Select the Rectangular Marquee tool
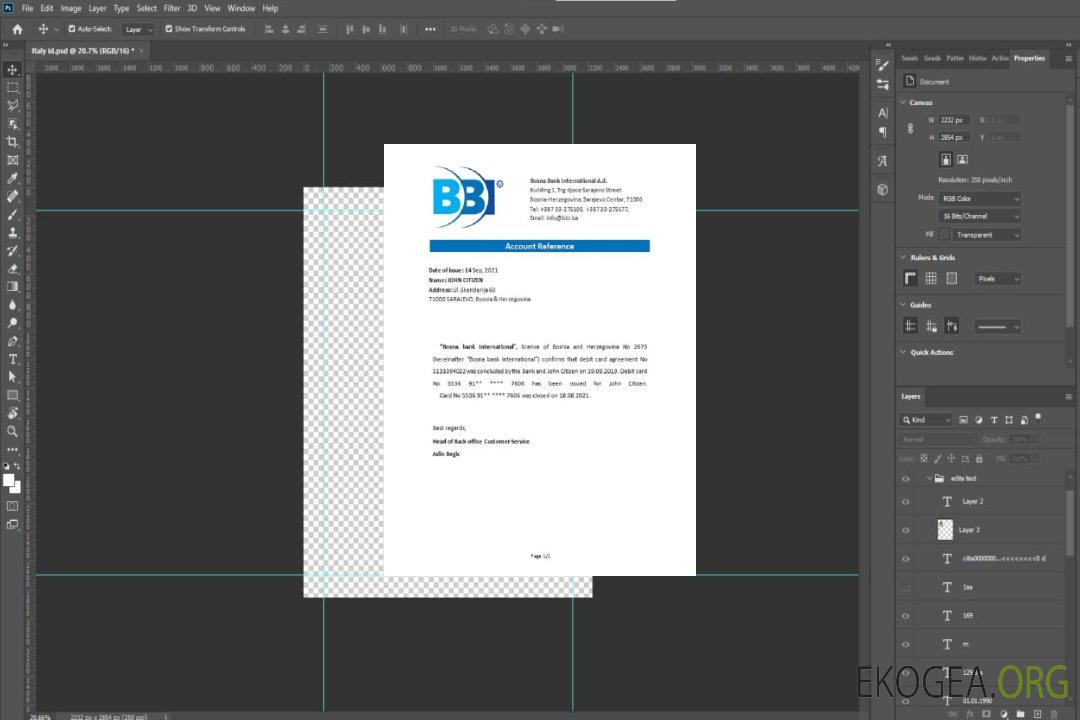 point(13,88)
